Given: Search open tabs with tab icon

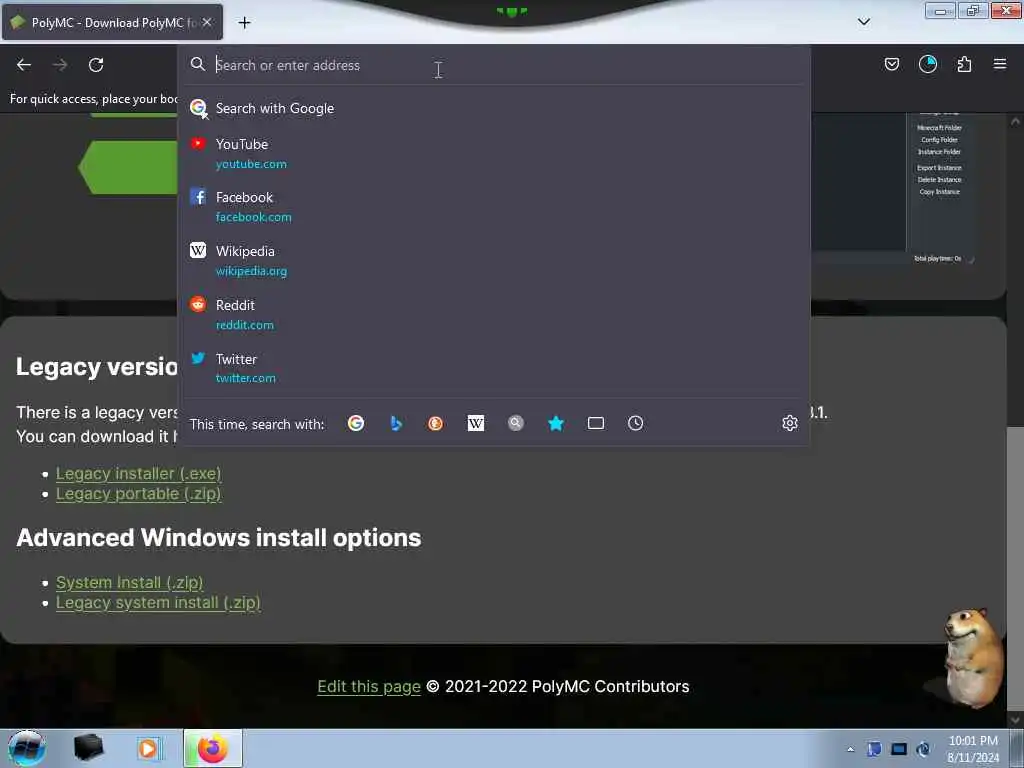Looking at the screenshot, I should 596,424.
